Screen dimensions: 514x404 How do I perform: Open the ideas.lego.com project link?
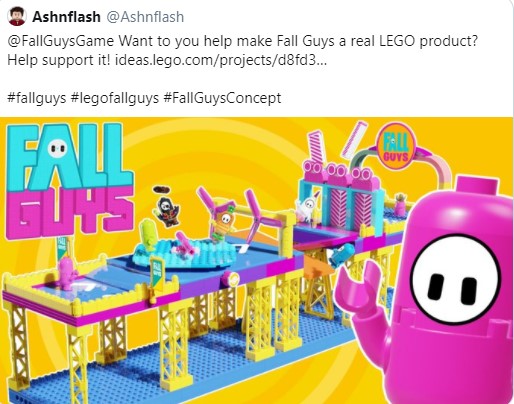pos(221,60)
